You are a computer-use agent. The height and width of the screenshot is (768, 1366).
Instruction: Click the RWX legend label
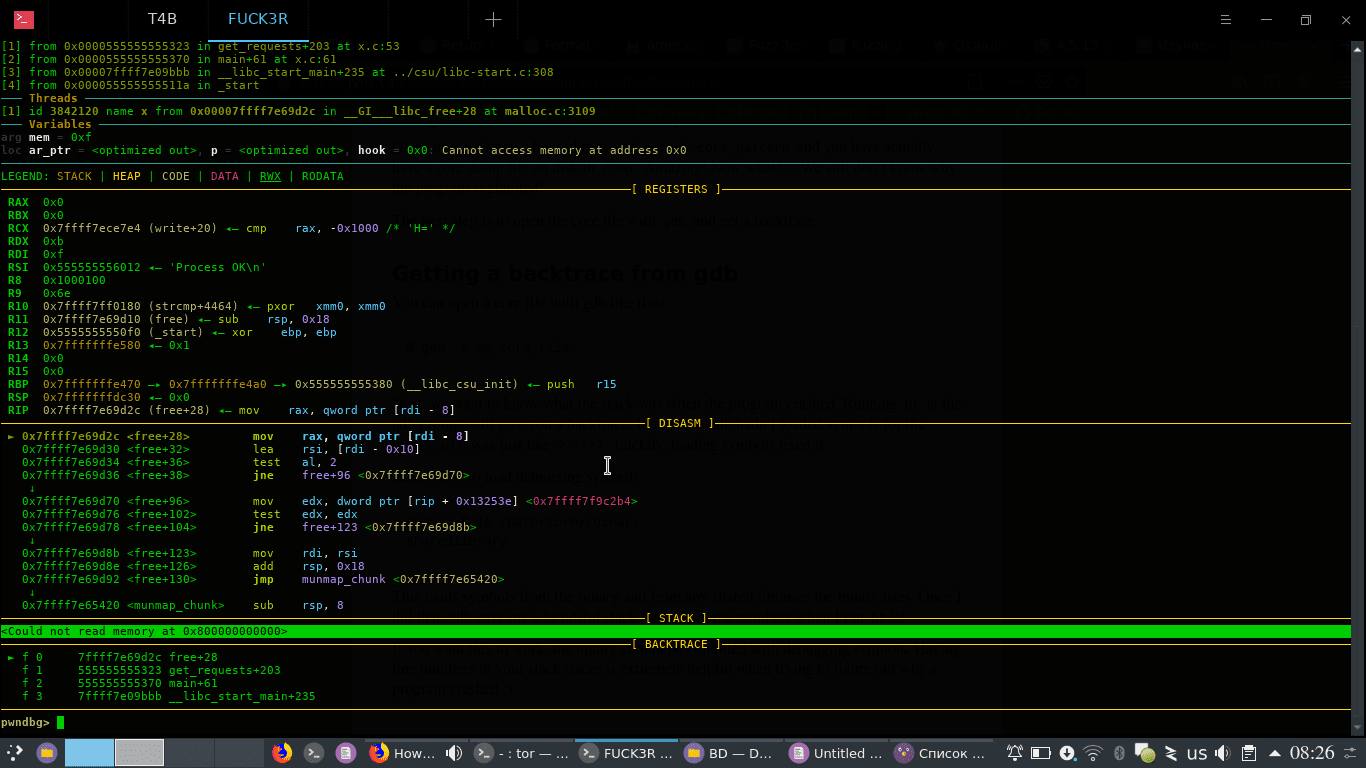[x=270, y=176]
